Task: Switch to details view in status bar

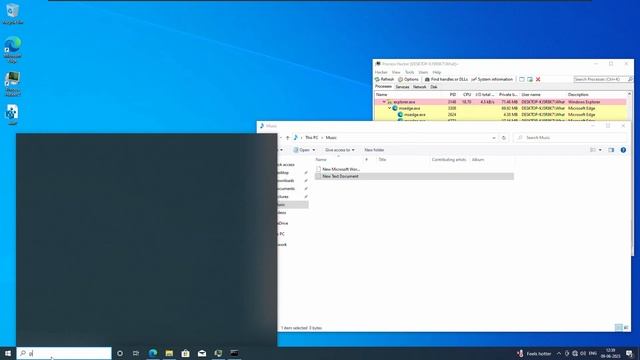Action: [618, 327]
